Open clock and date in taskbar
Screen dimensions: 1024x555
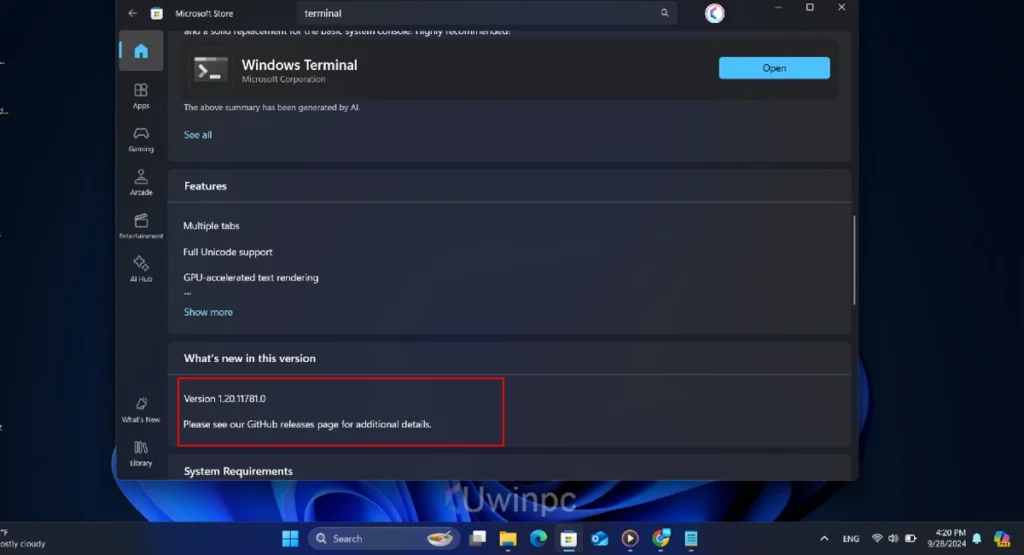tap(946, 539)
